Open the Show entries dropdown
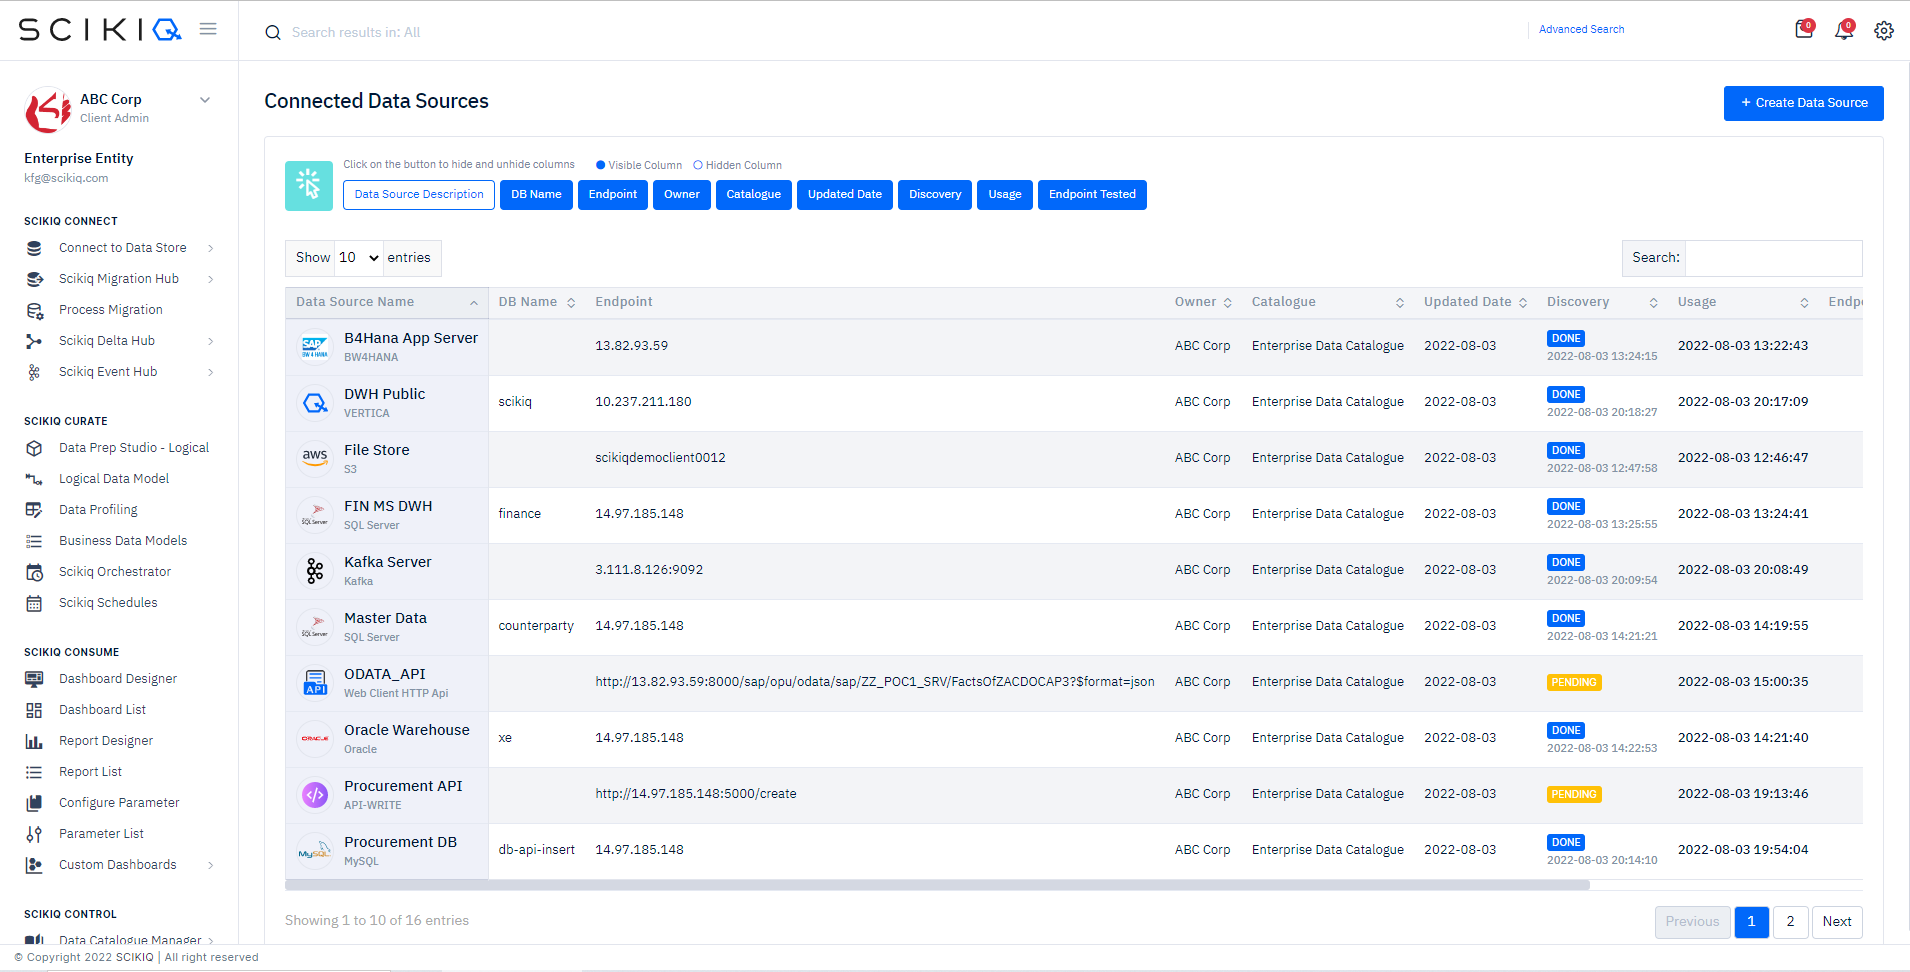The image size is (1910, 972). 357,257
